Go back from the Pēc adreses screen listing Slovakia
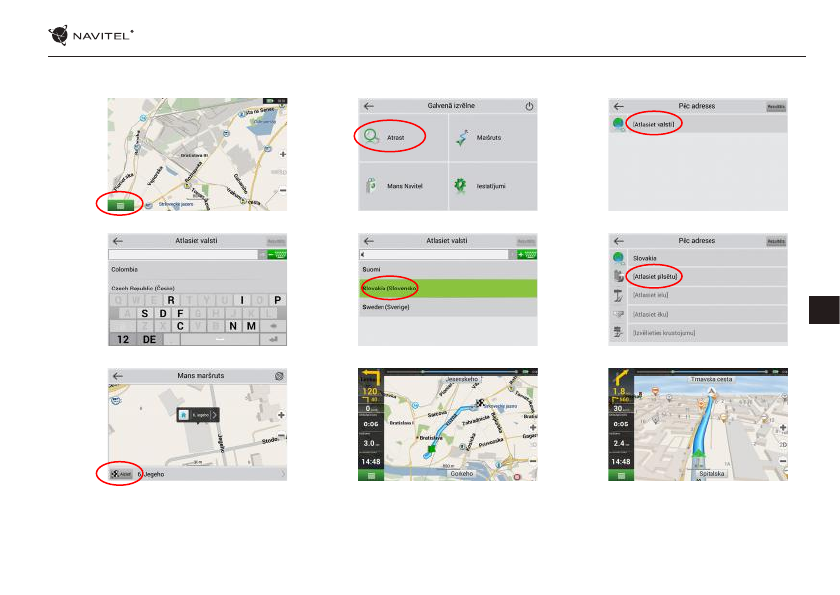The image size is (840, 595). pos(619,241)
